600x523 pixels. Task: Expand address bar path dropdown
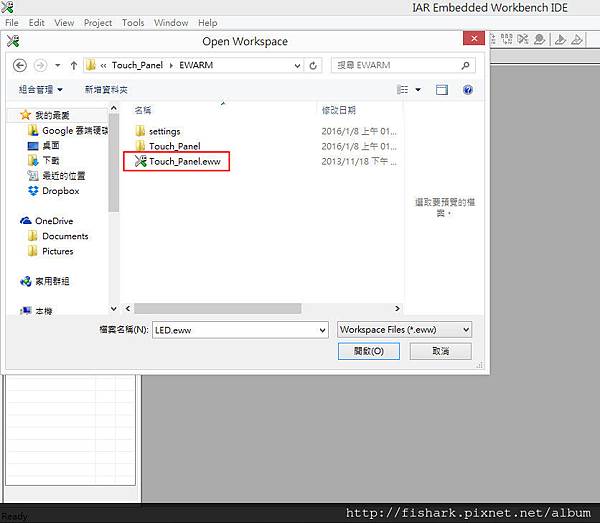tap(297, 65)
